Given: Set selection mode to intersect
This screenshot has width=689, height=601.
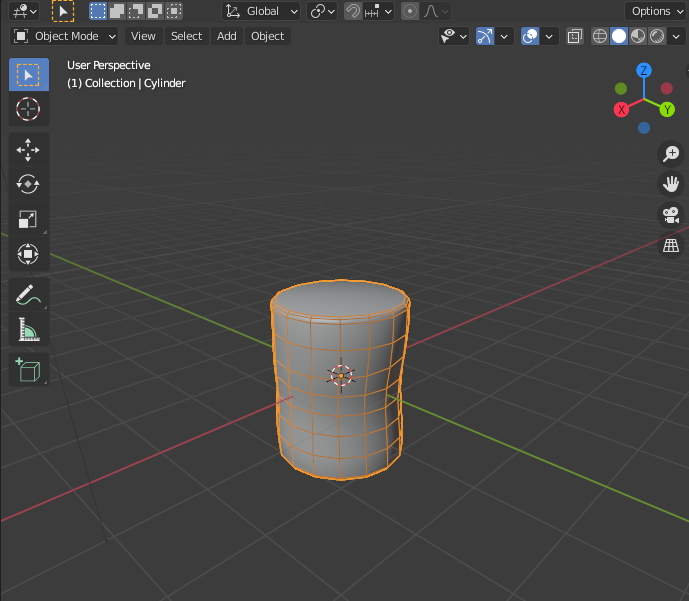Looking at the screenshot, I should (174, 11).
